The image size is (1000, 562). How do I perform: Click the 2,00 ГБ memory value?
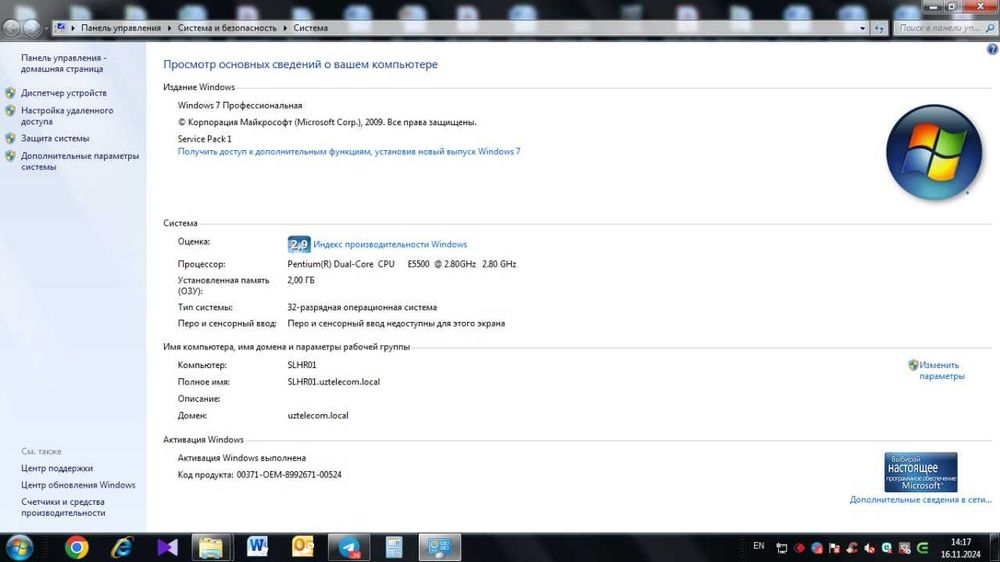coord(301,281)
